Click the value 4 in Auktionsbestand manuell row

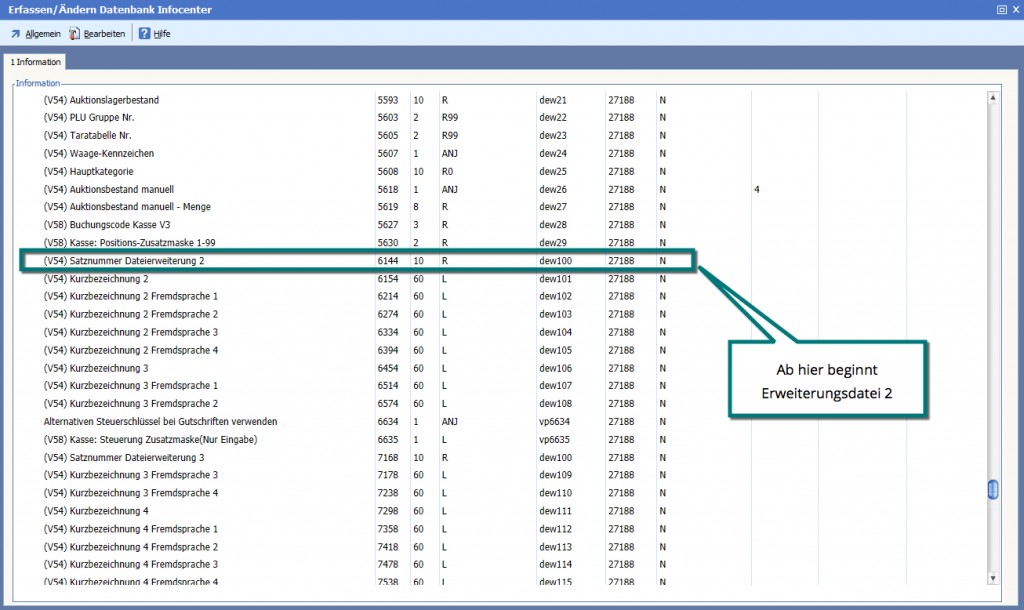[x=757, y=189]
